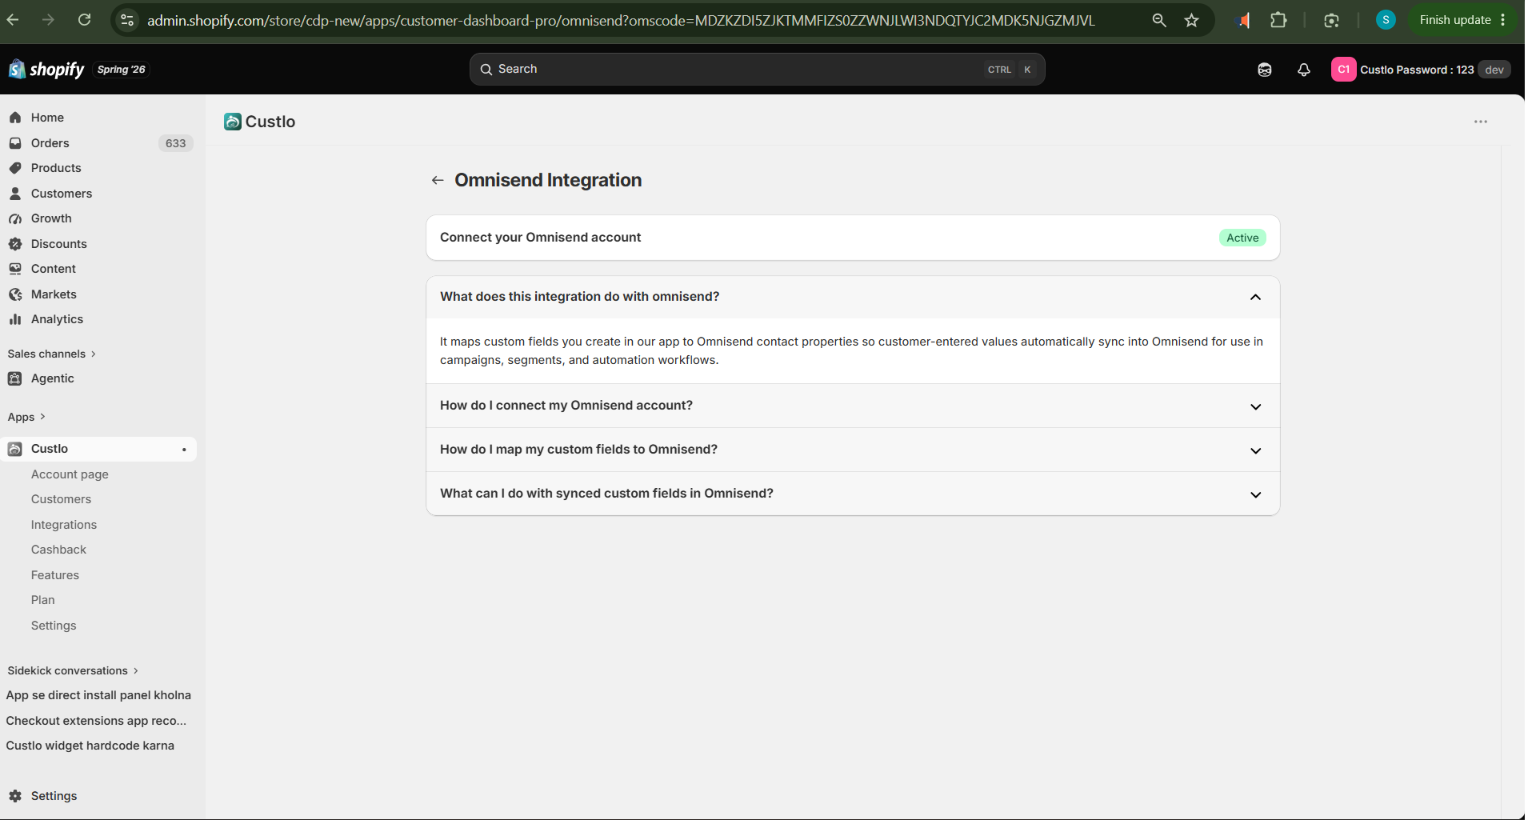The image size is (1525, 821).
Task: Expand the Apps section in sidebar
Action: click(x=27, y=417)
